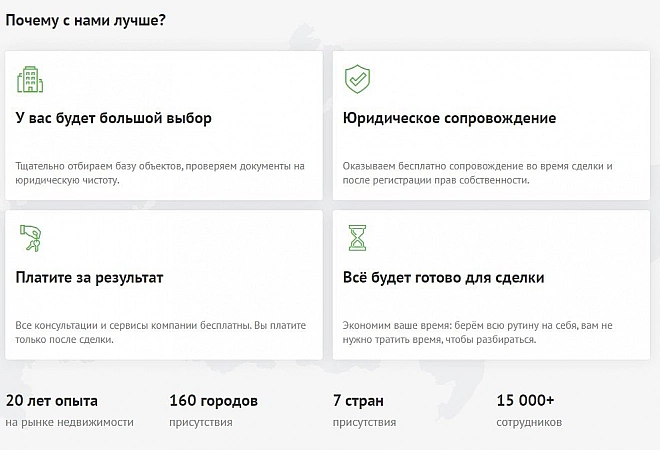The width and height of the screenshot is (660, 450).
Task: Click the green shield checkmark icon
Action: click(x=357, y=79)
